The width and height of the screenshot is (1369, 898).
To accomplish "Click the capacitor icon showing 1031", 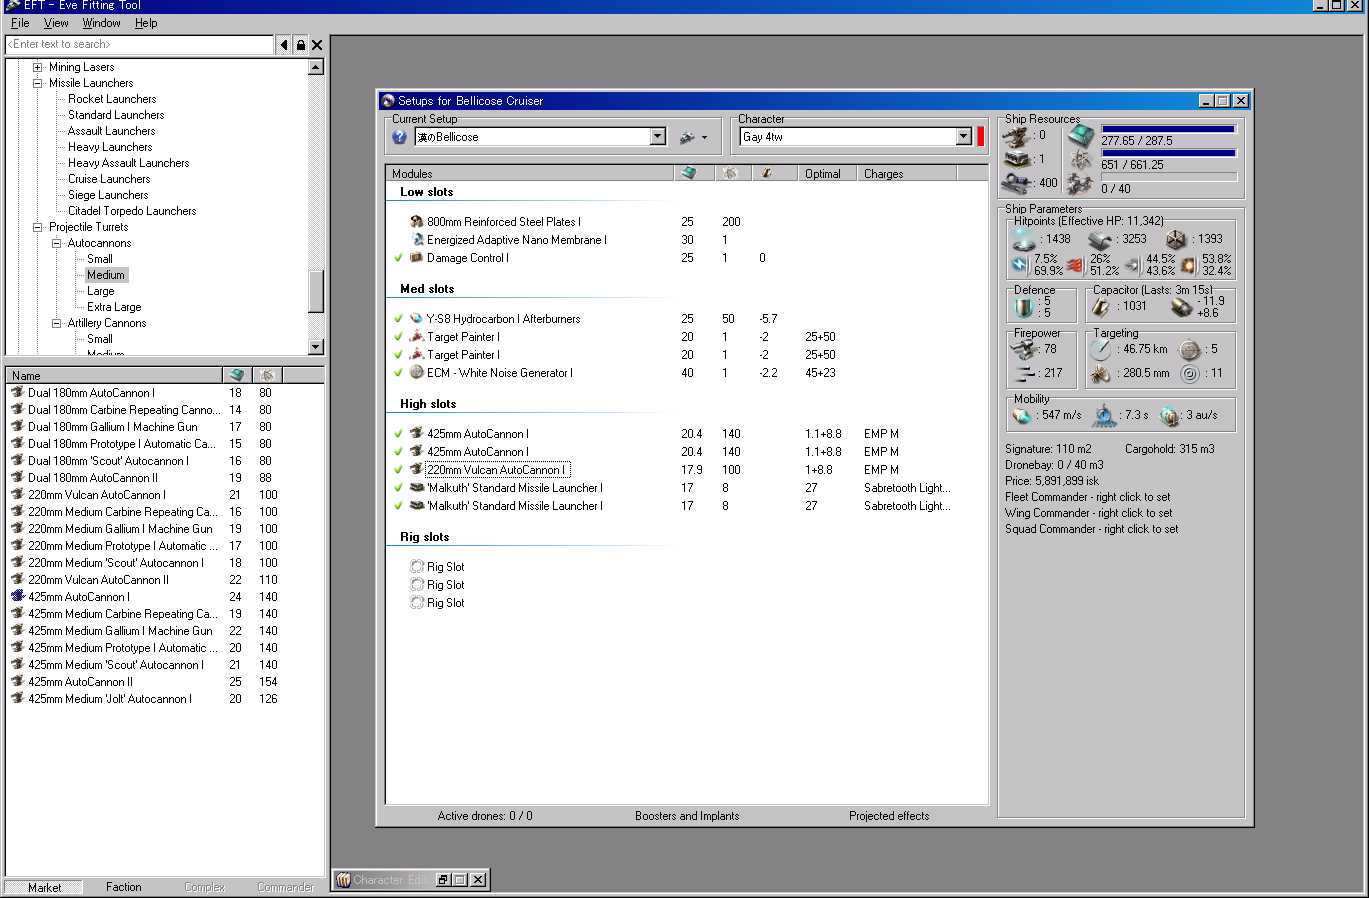I will pyautogui.click(x=1103, y=306).
